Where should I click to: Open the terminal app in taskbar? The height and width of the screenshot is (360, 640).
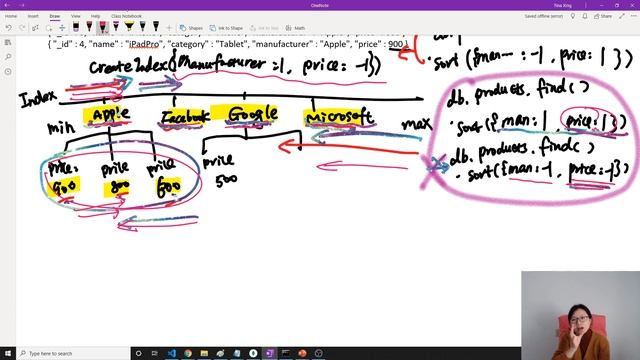(286, 353)
